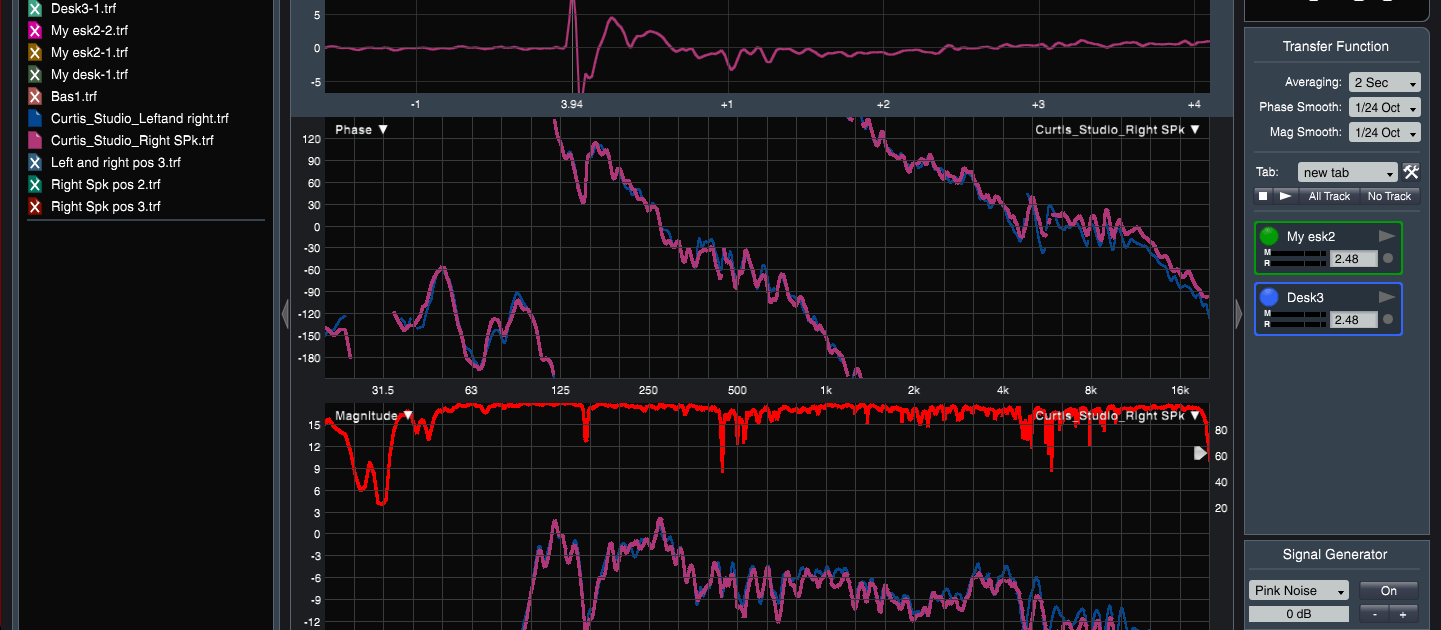Click the 3.94 delay marker label

(572, 104)
